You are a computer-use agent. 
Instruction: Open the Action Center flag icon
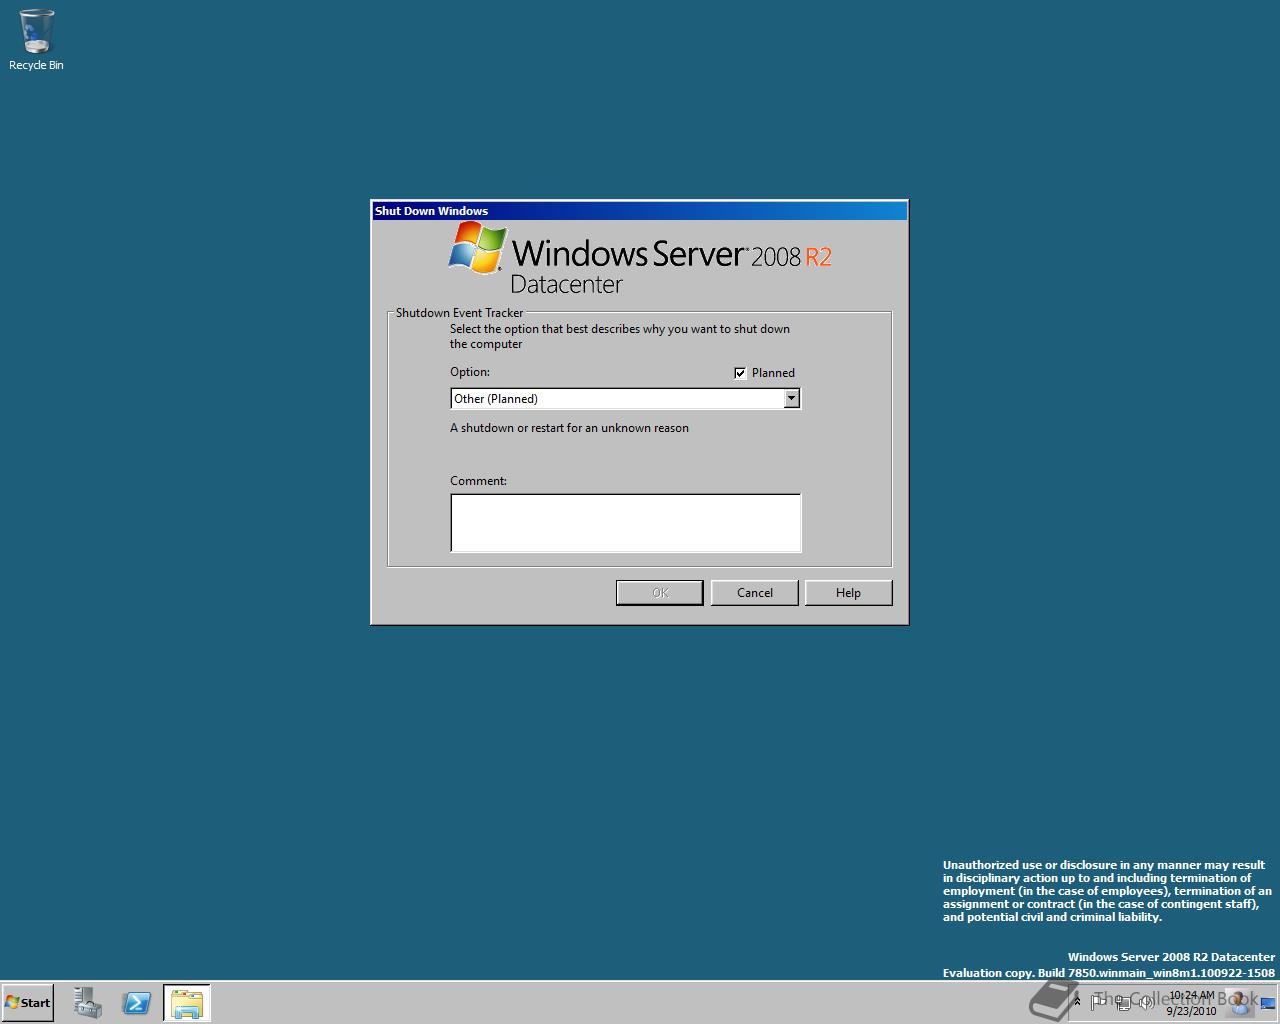[1098, 1001]
